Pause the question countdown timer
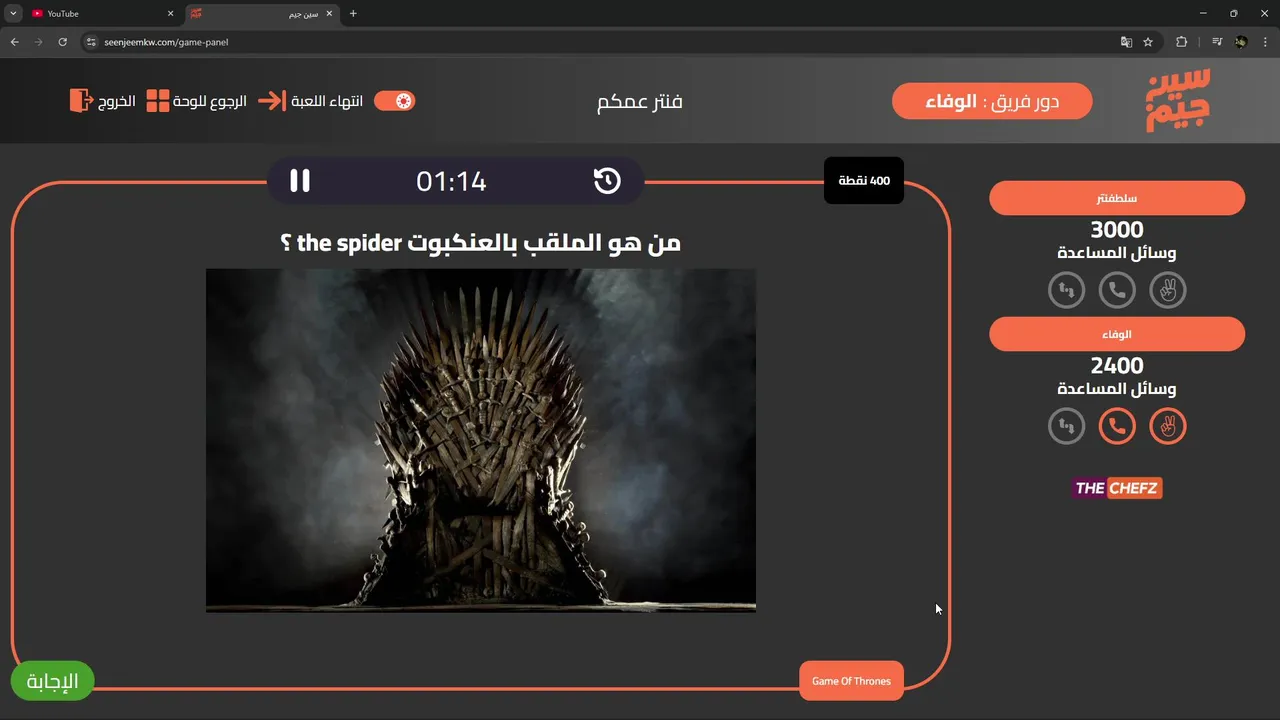1280x720 pixels. point(300,181)
